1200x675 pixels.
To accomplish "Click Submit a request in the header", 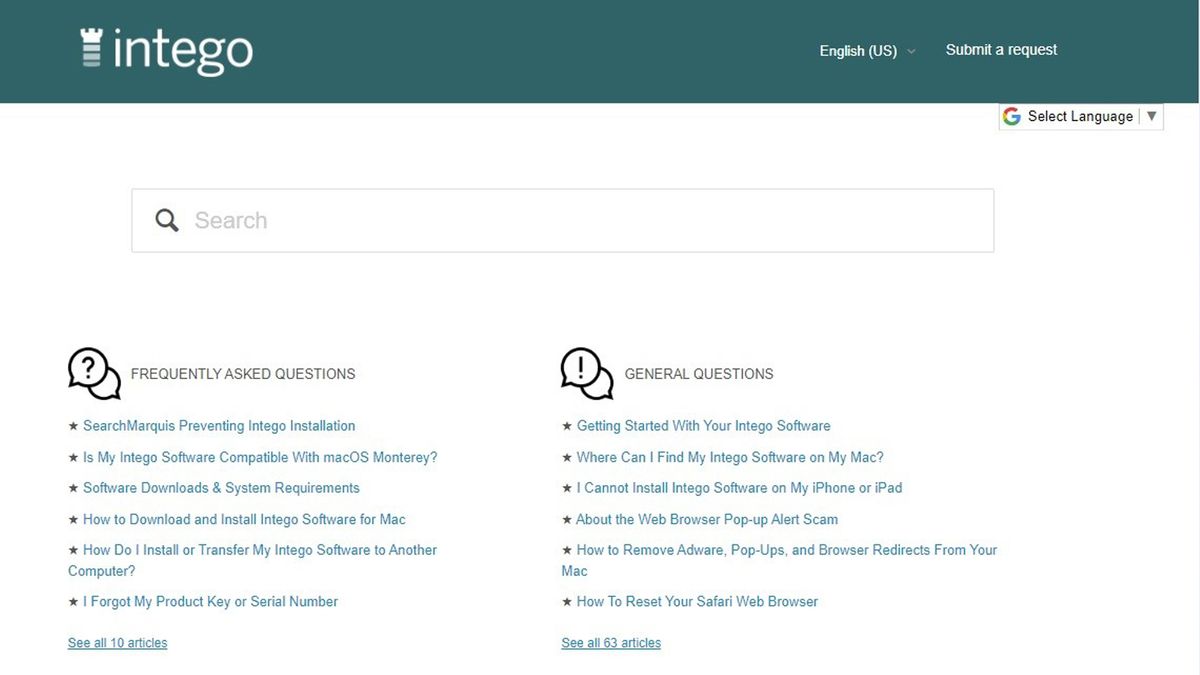I will point(1001,50).
